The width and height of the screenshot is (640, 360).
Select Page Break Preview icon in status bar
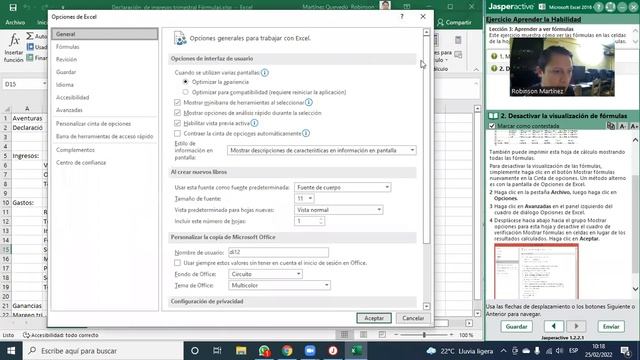382,335
